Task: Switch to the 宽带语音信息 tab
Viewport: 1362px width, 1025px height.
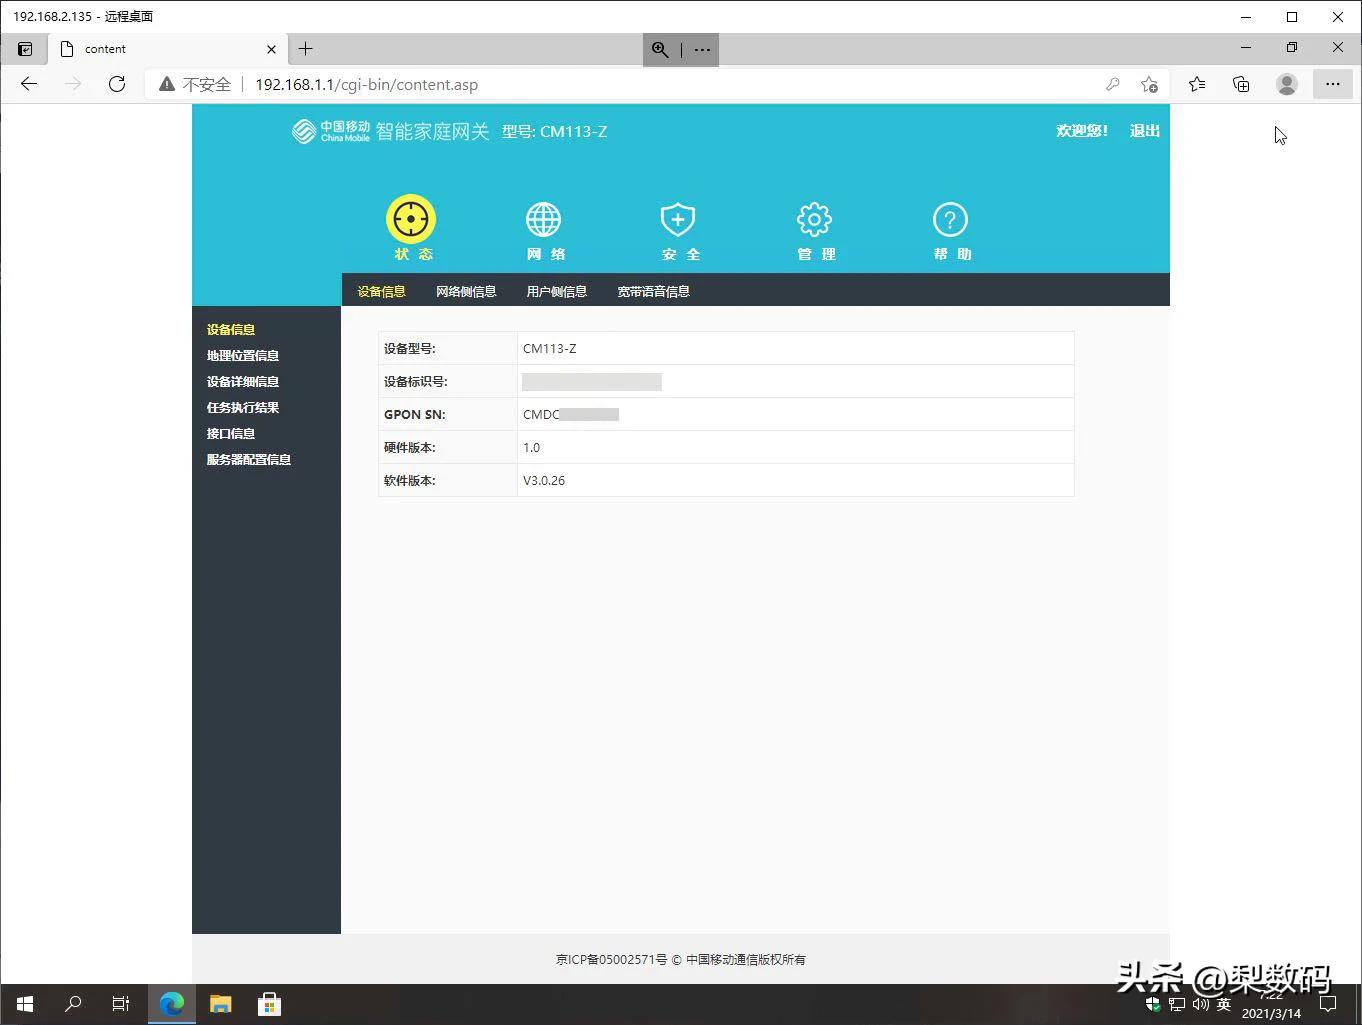Action: (653, 290)
